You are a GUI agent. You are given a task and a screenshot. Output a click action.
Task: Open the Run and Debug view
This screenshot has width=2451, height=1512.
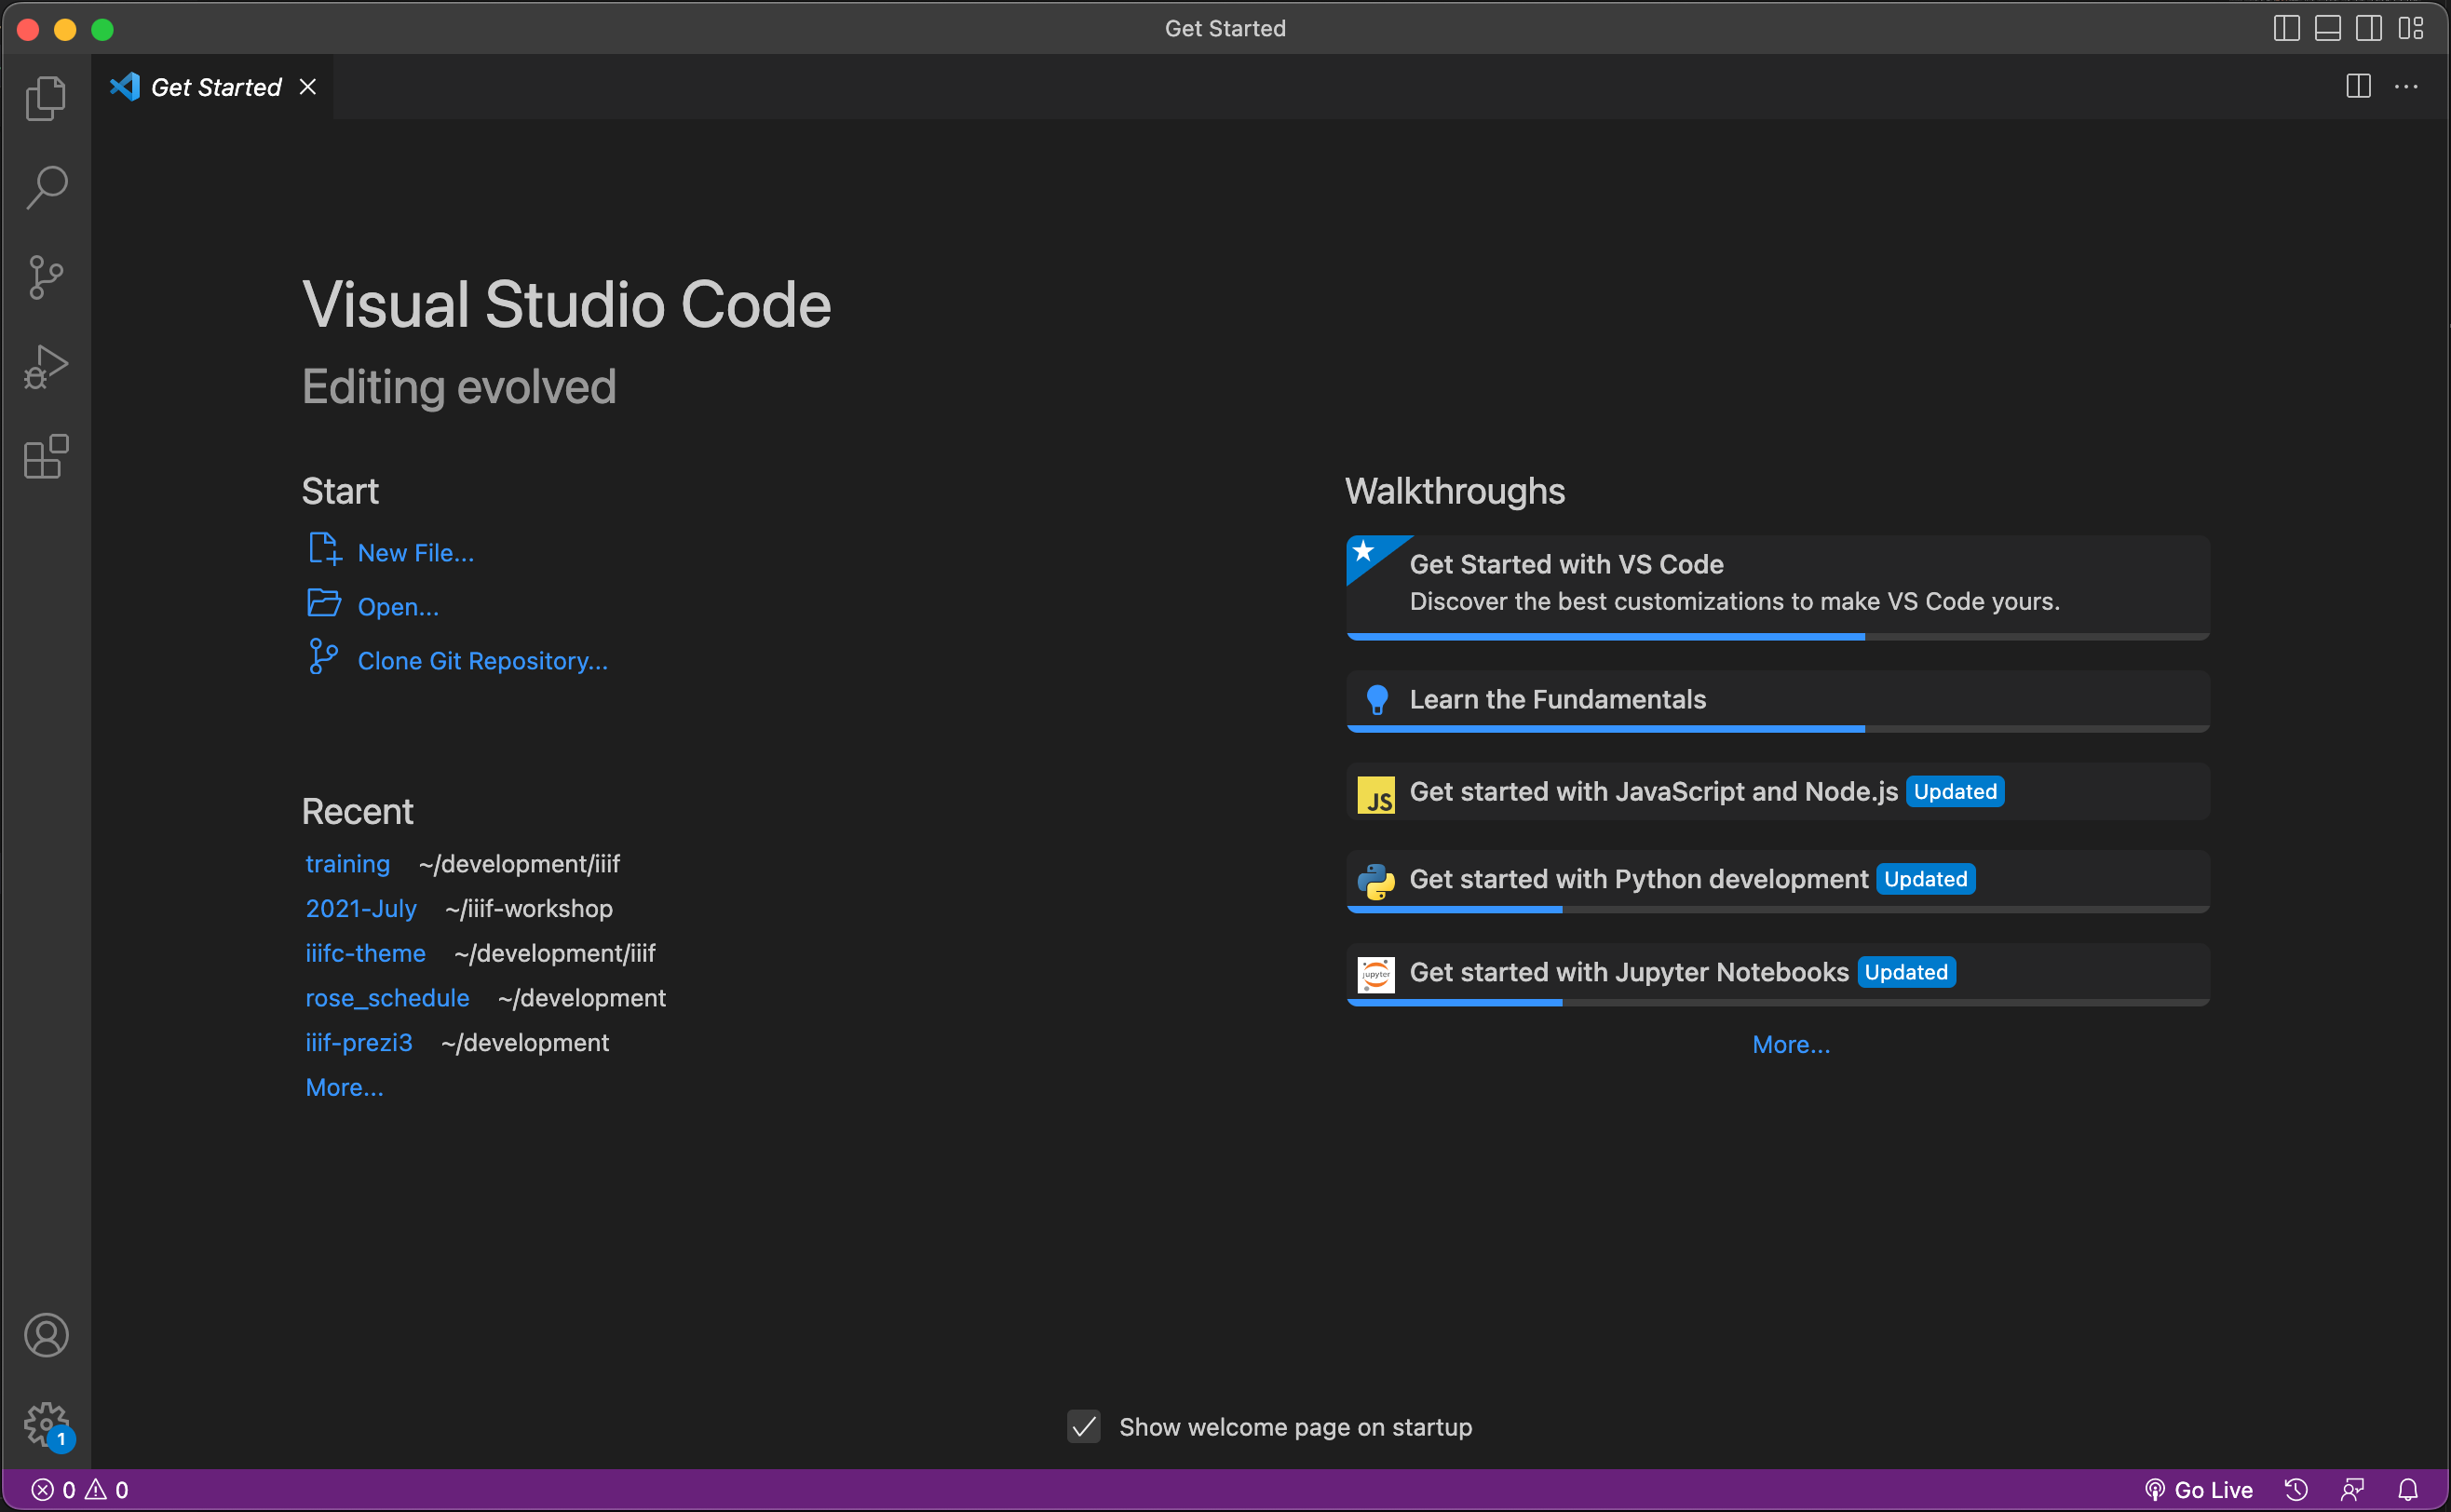[x=46, y=367]
